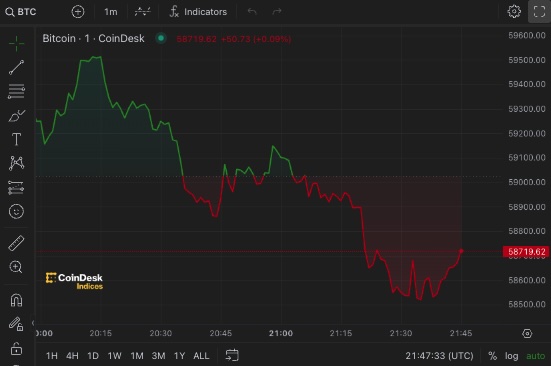Set range to 4H
This screenshot has width=551, height=366.
click(72, 356)
